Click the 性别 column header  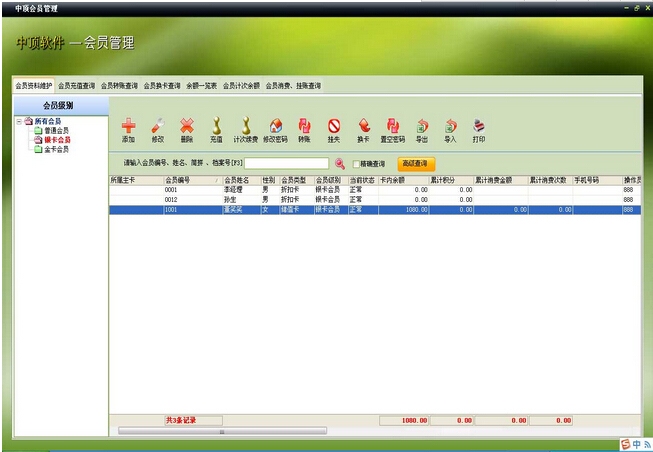click(270, 180)
